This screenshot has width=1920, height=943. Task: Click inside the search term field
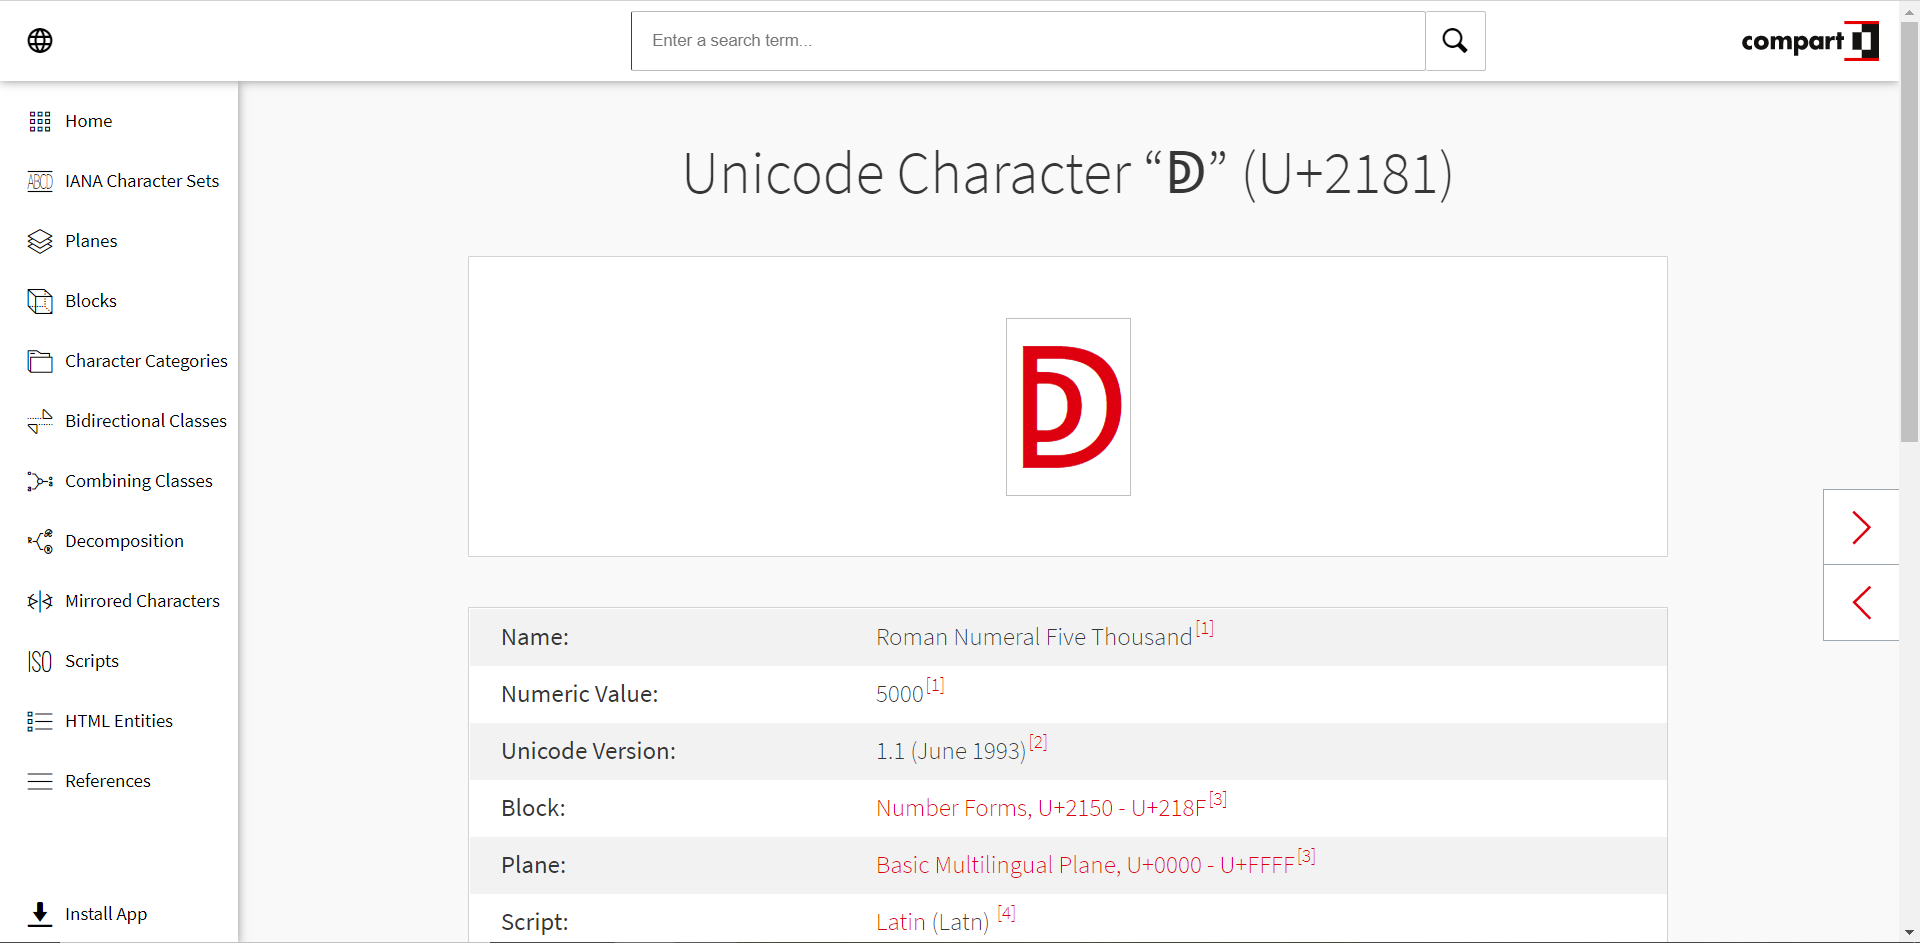[x=1027, y=41]
